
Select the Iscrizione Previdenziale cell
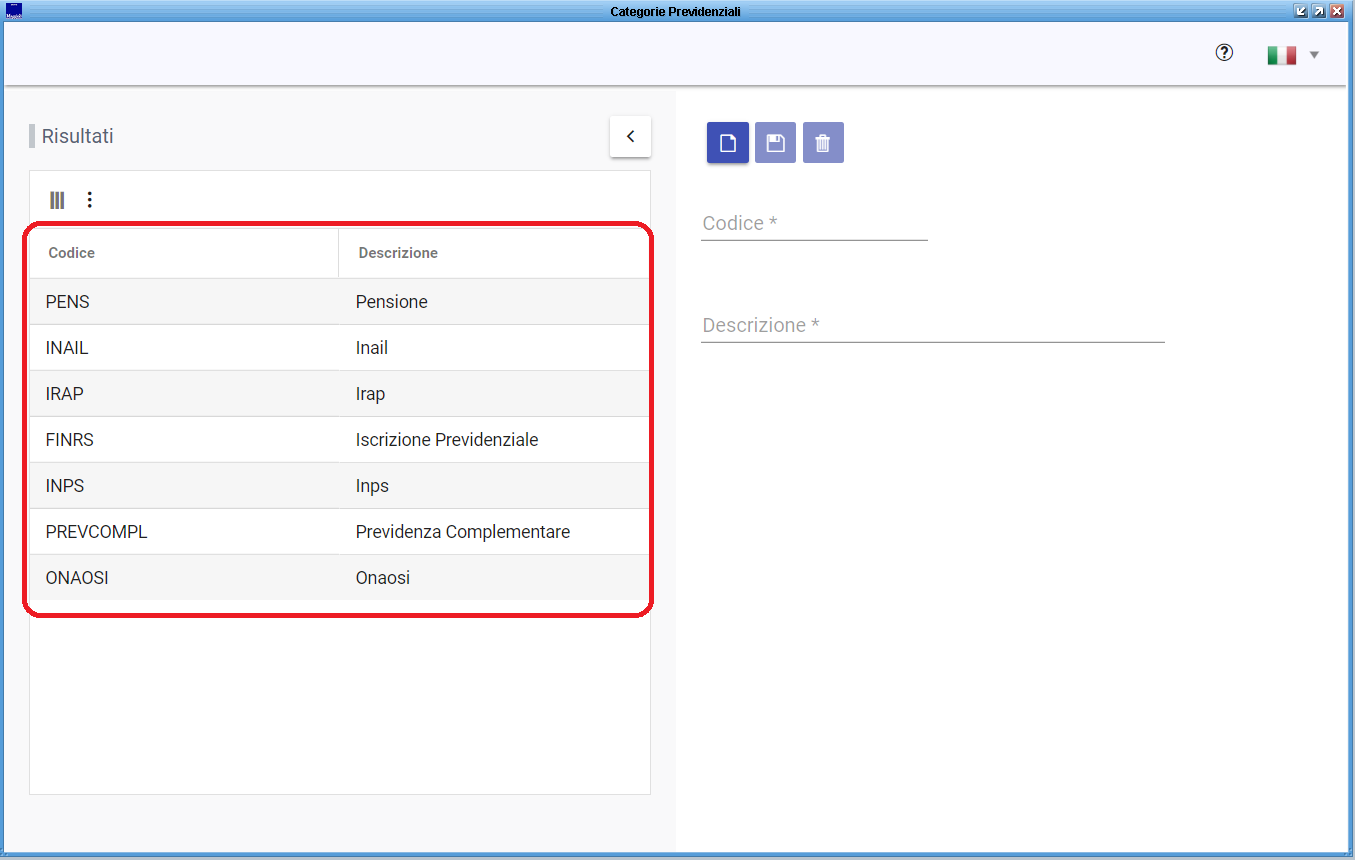[494, 440]
